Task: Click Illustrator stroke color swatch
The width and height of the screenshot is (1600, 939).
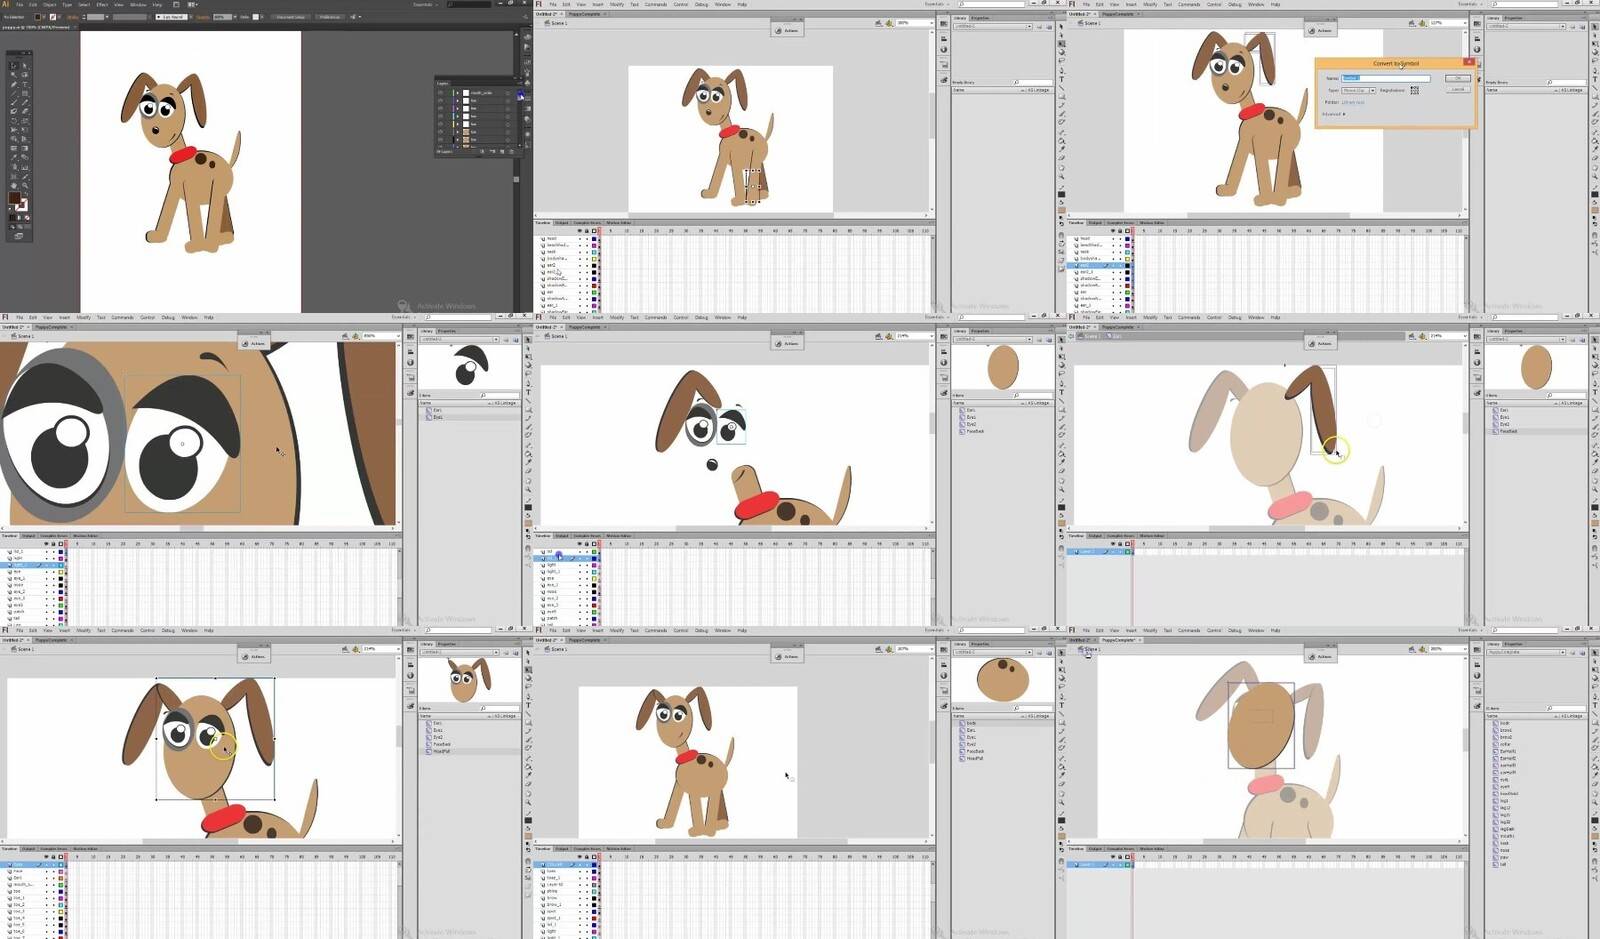Action: click(21, 205)
